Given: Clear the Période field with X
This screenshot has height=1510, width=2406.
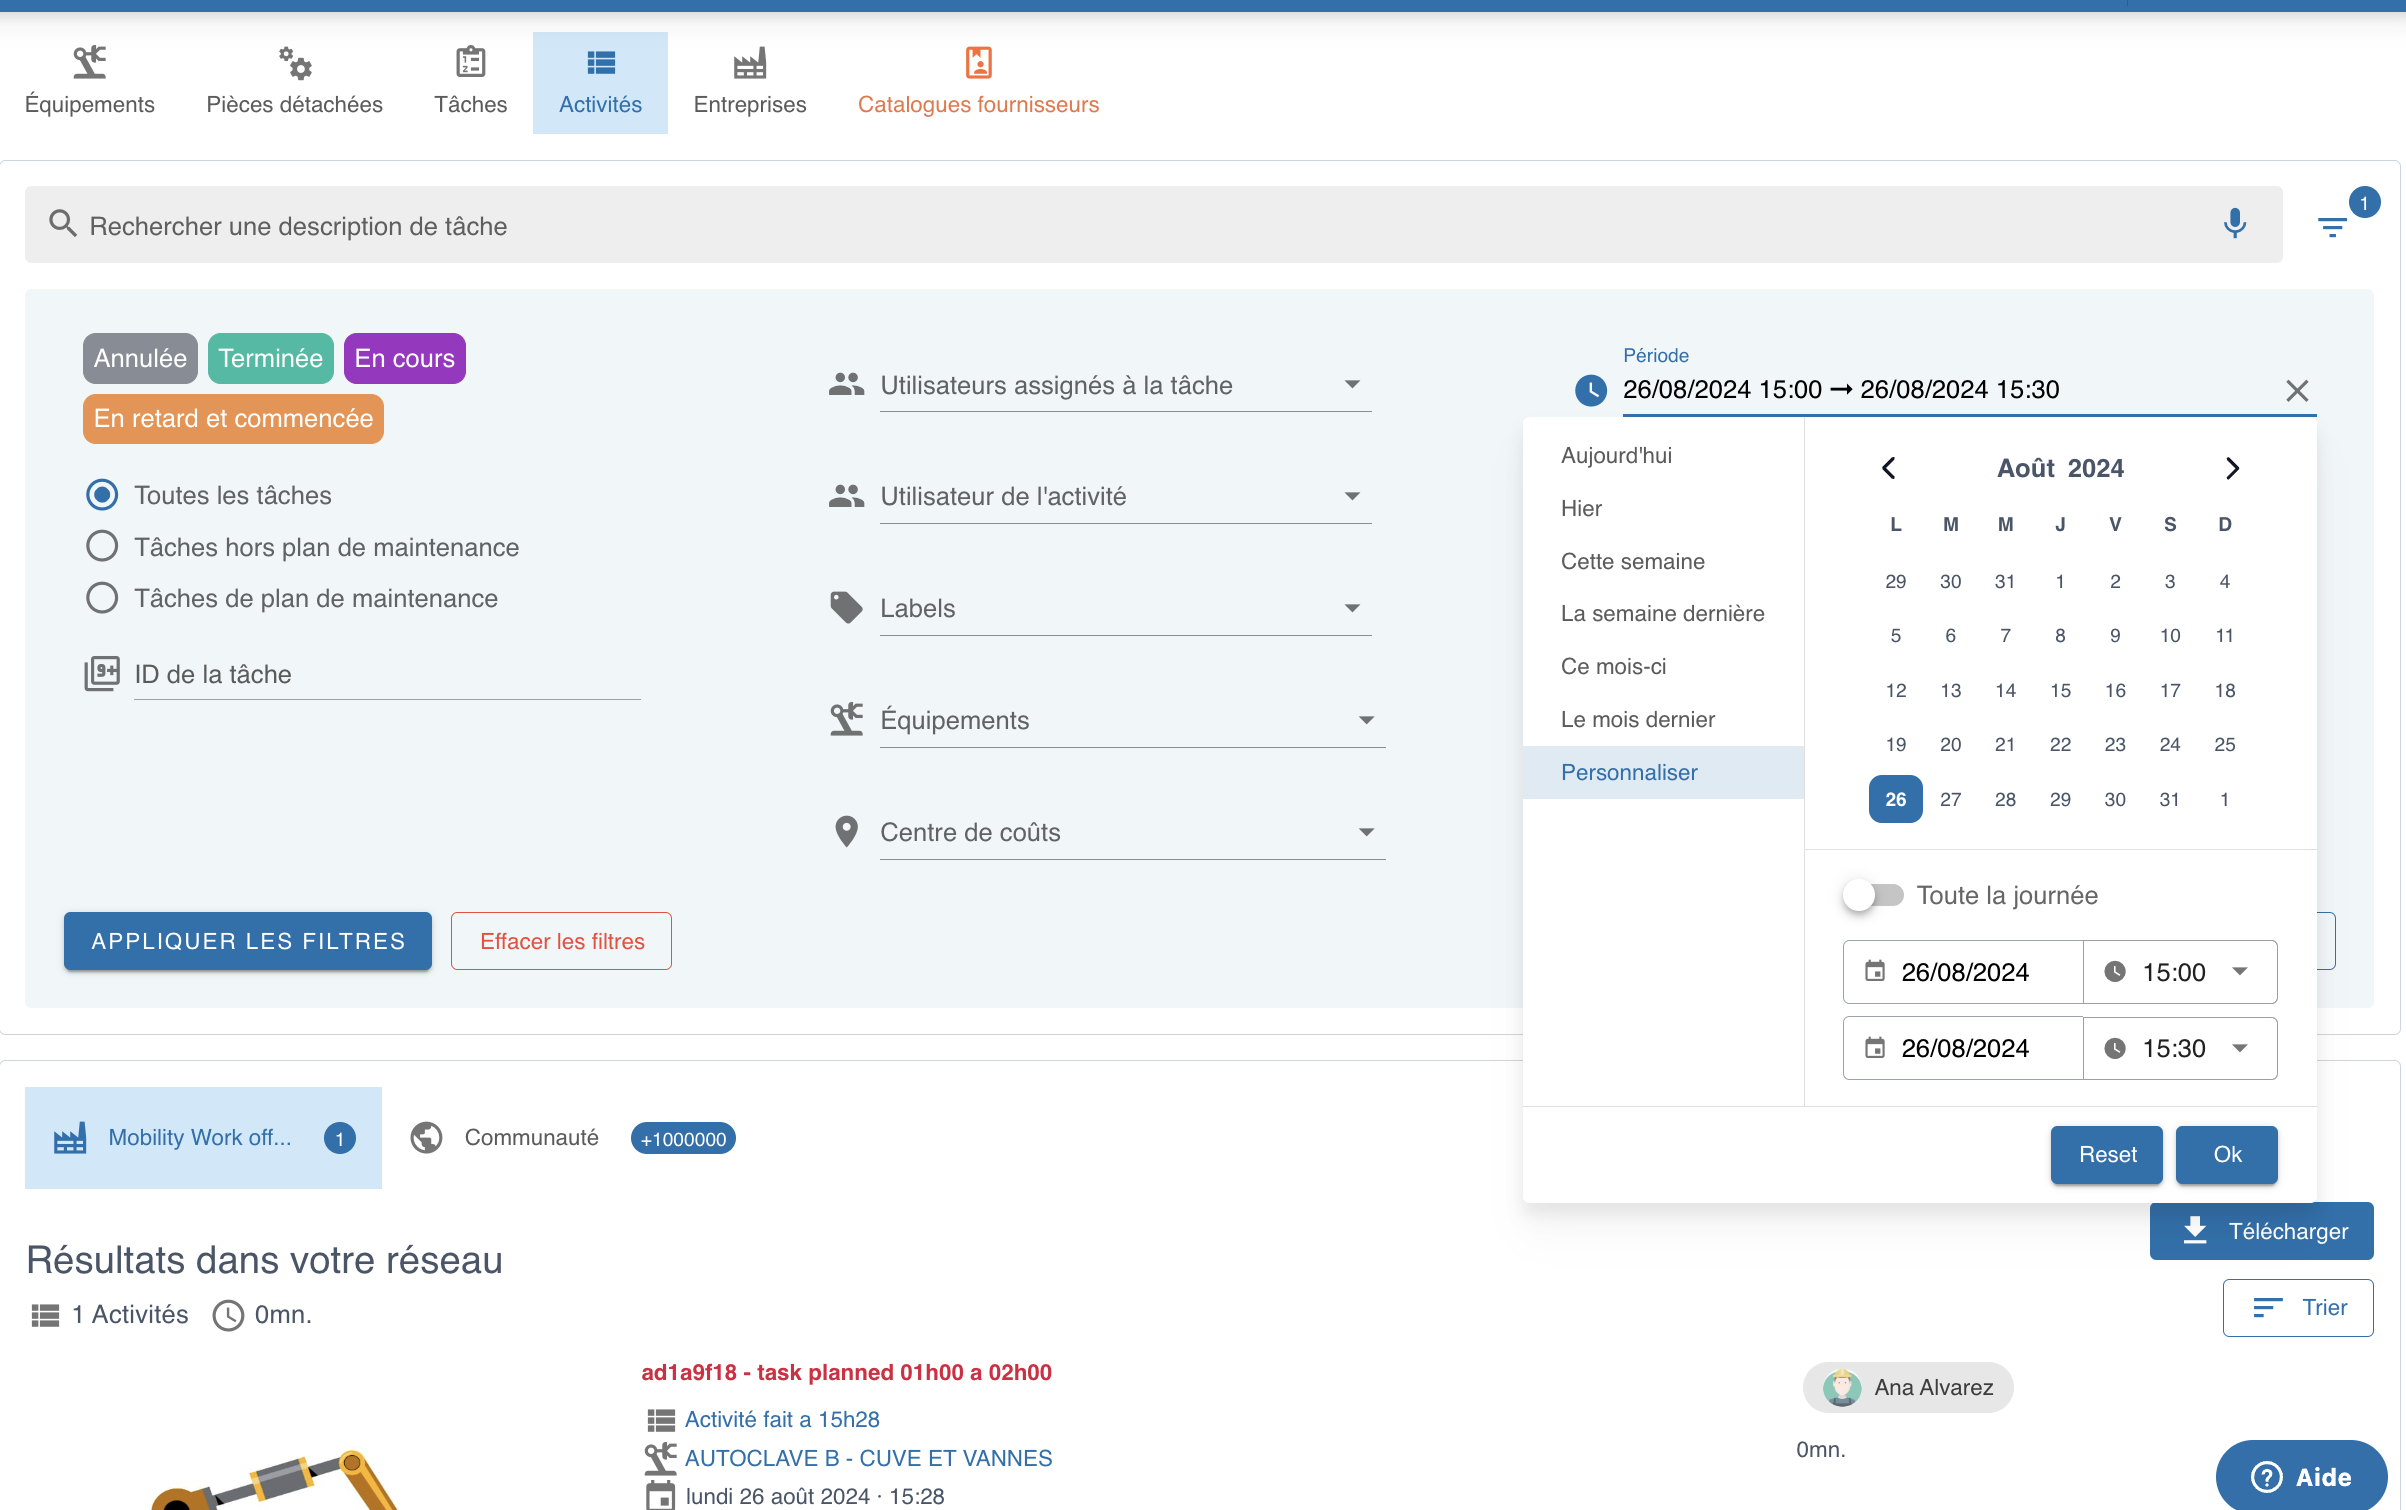Looking at the screenshot, I should pos(2297,391).
